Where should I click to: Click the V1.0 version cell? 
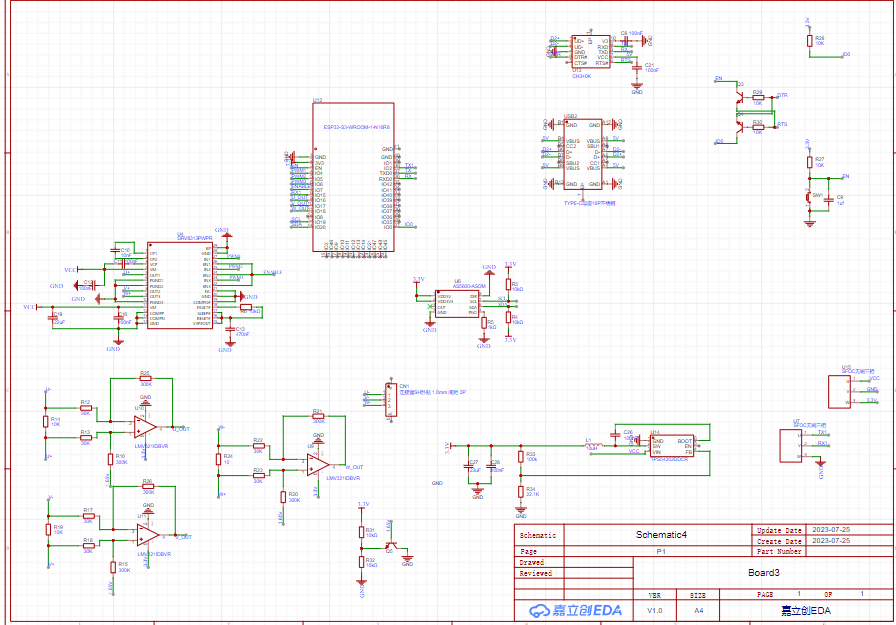point(654,610)
